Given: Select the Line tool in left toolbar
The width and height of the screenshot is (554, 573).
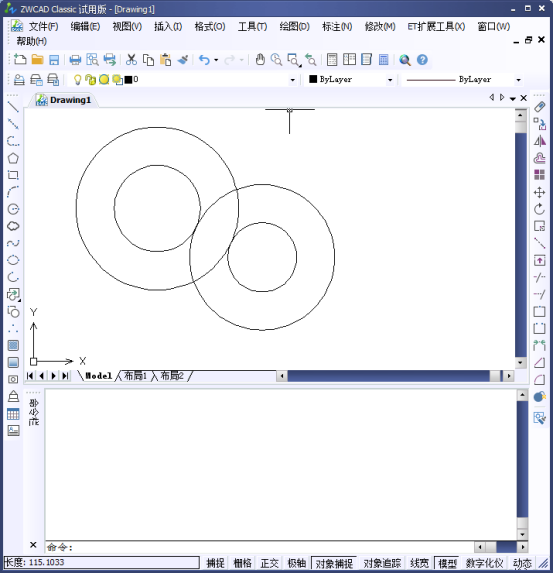Looking at the screenshot, I should [x=13, y=107].
